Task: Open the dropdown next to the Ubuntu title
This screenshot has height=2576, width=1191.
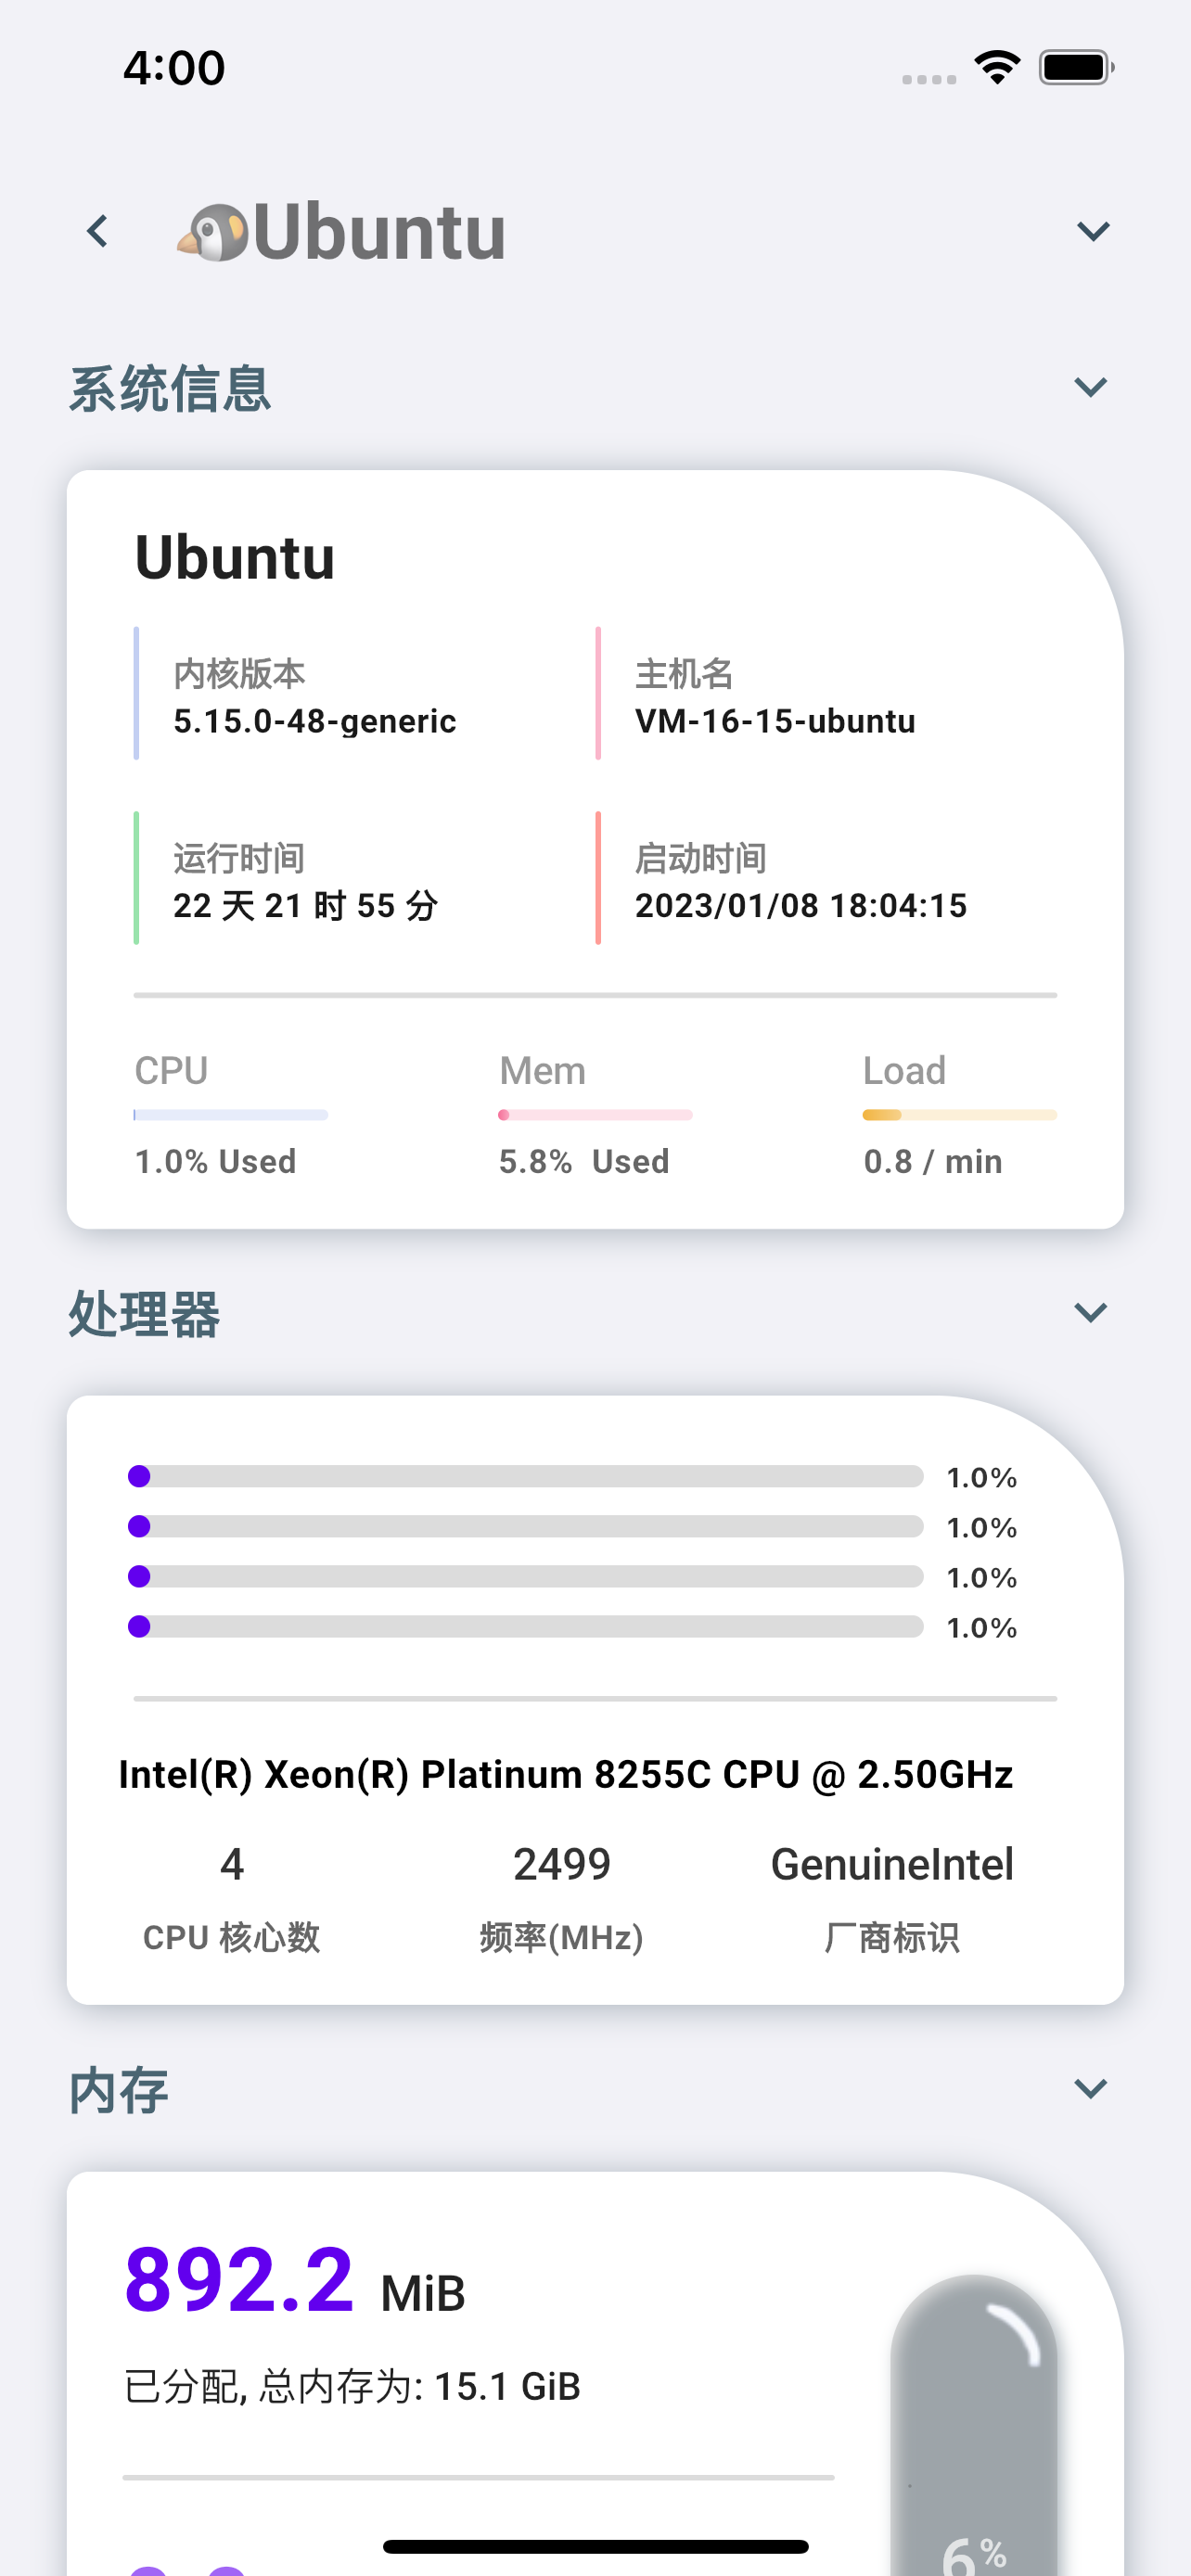Action: [1092, 230]
